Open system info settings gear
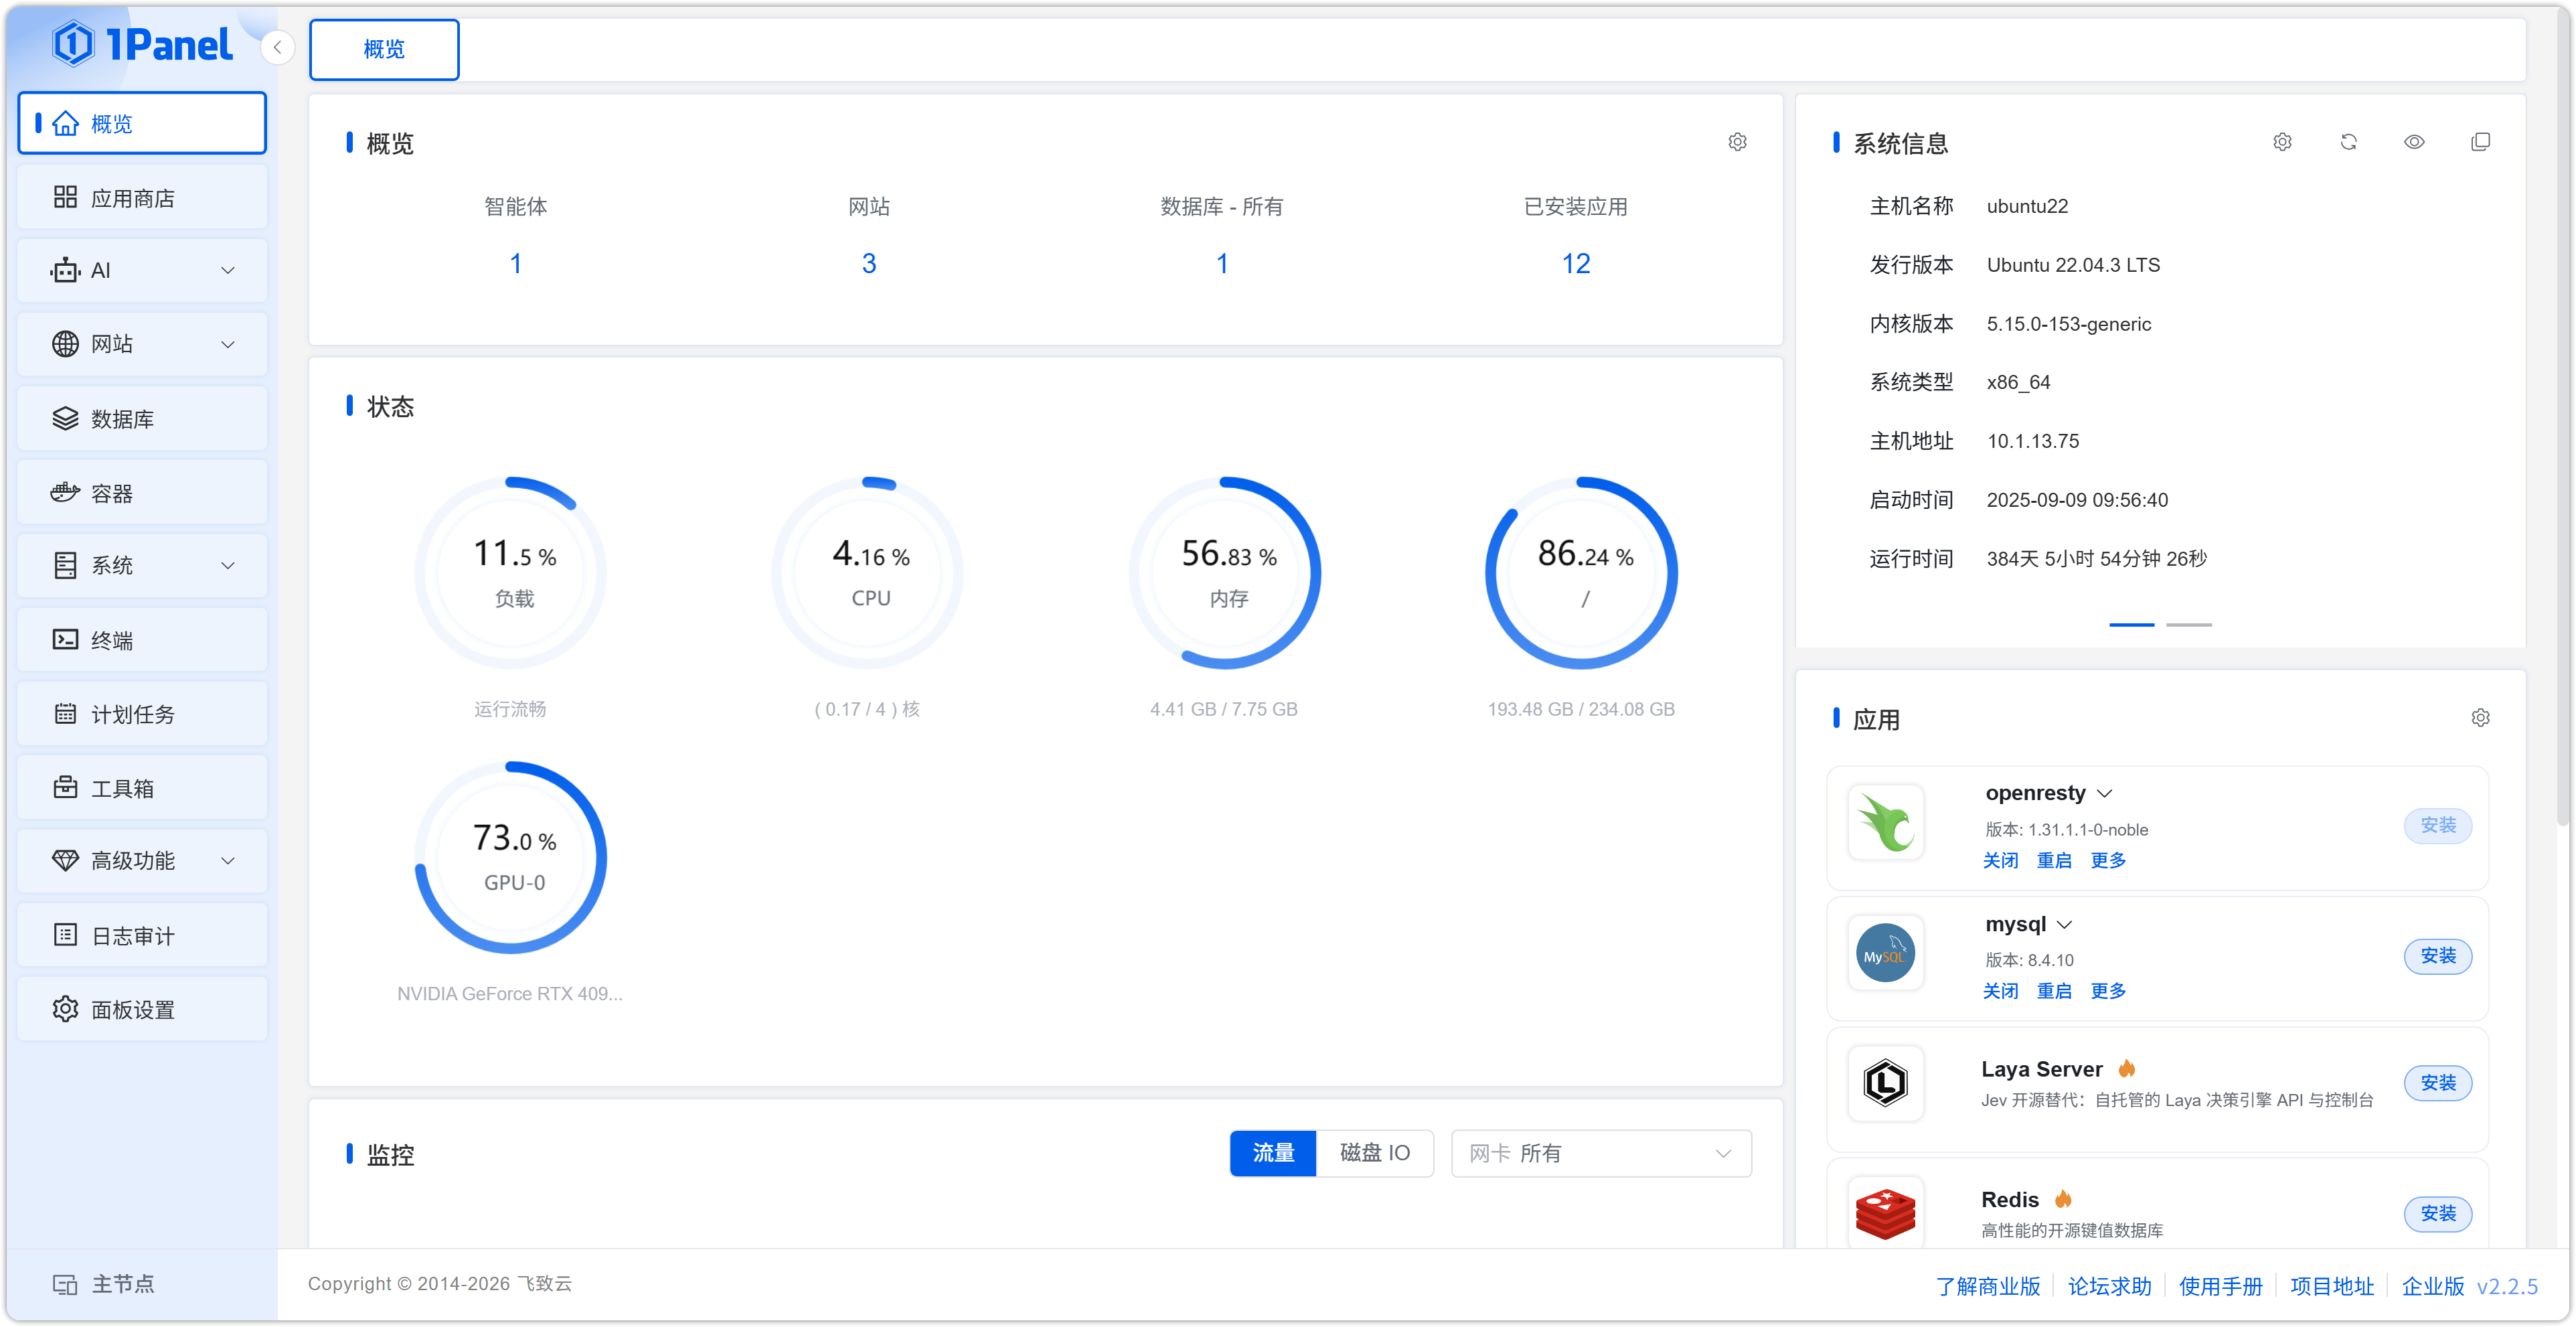The width and height of the screenshot is (2576, 1327). pyautogui.click(x=2282, y=142)
